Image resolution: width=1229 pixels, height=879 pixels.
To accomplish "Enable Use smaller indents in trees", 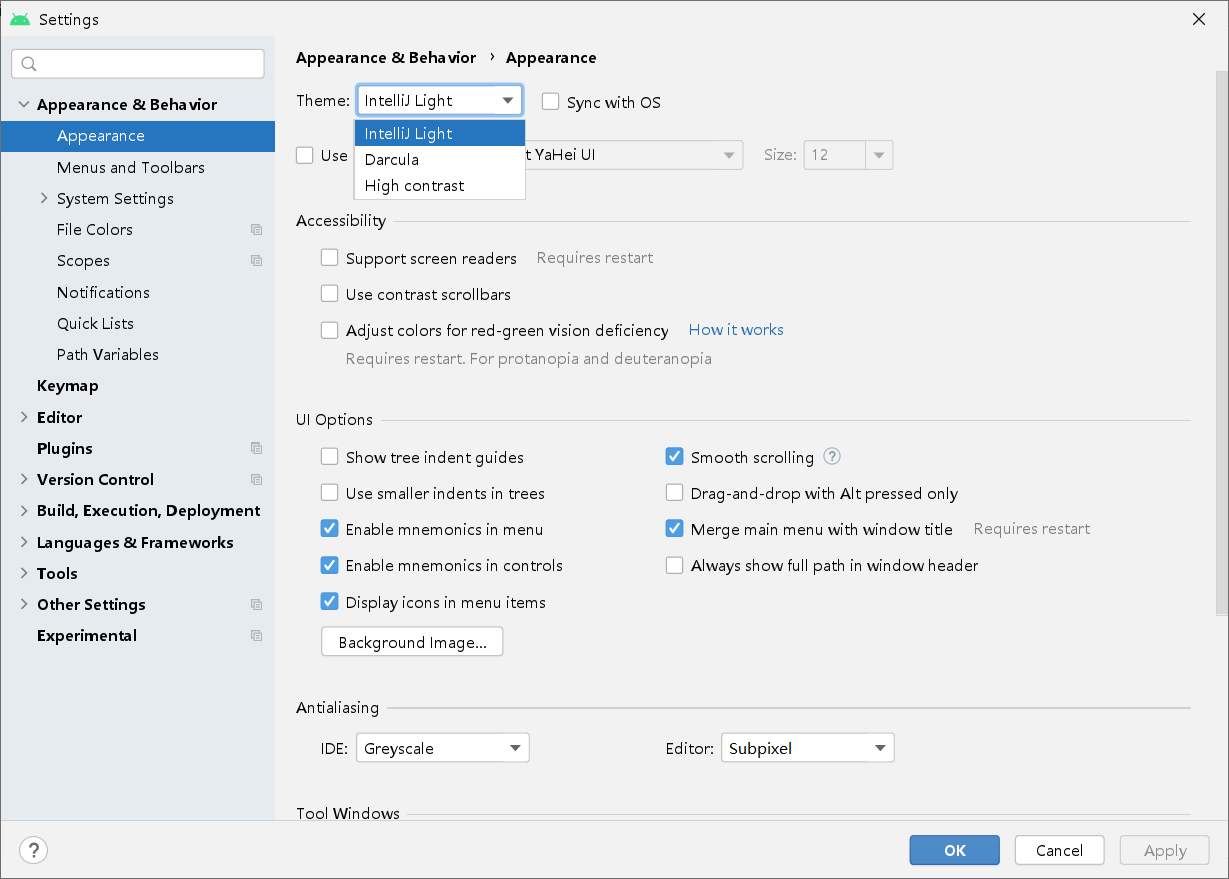I will coord(330,493).
